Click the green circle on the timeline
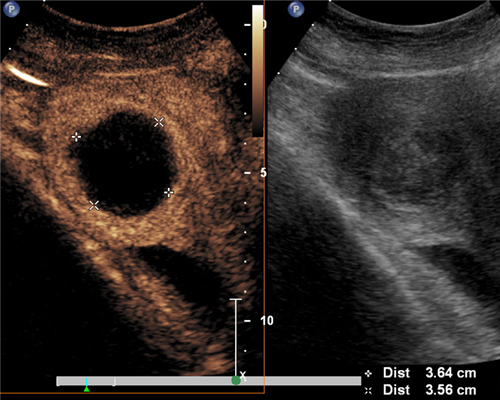This screenshot has height=400, width=500. coord(236,380)
